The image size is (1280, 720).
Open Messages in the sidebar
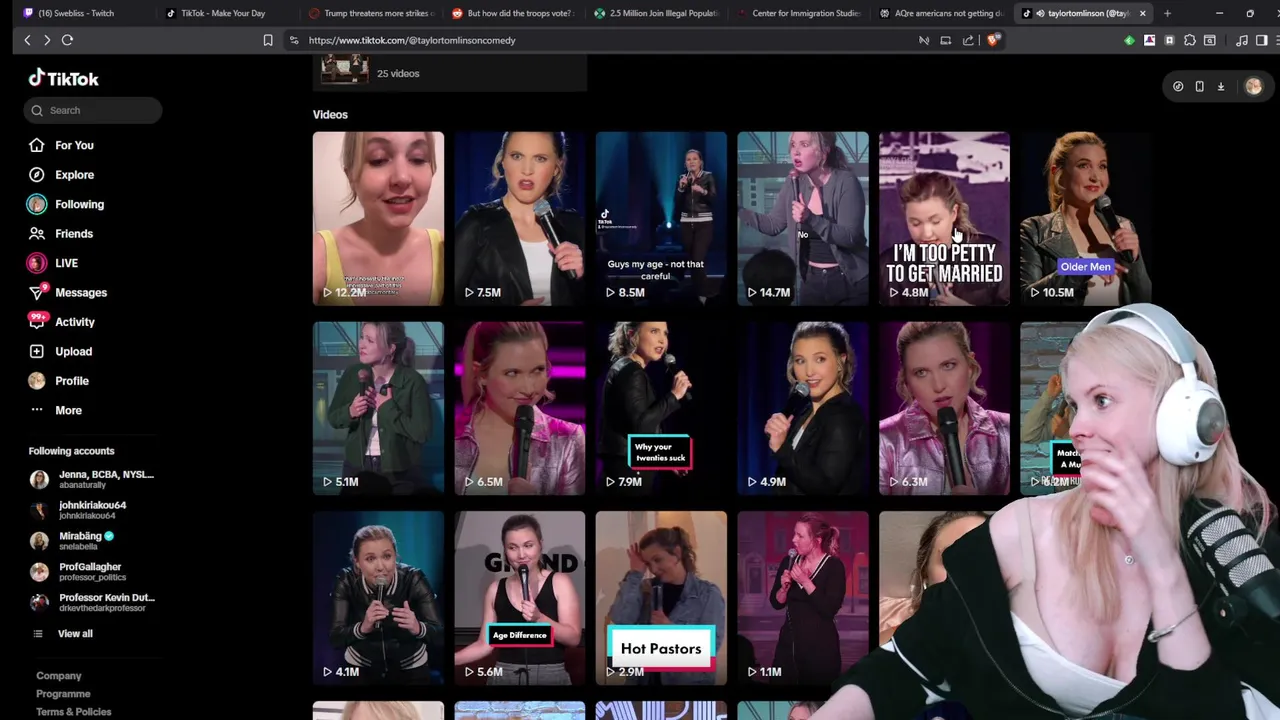coord(68,292)
